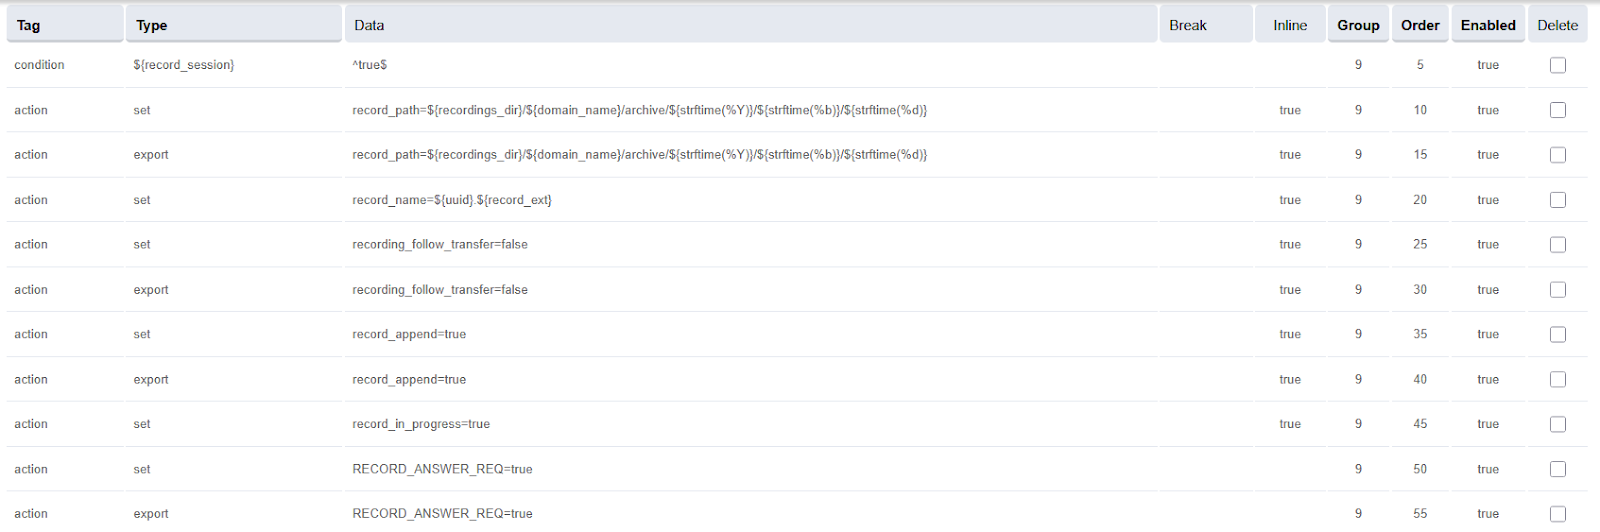Tick the Delete checkbox for the order 50 row
This screenshot has height=532, width=1600.
1557,469
